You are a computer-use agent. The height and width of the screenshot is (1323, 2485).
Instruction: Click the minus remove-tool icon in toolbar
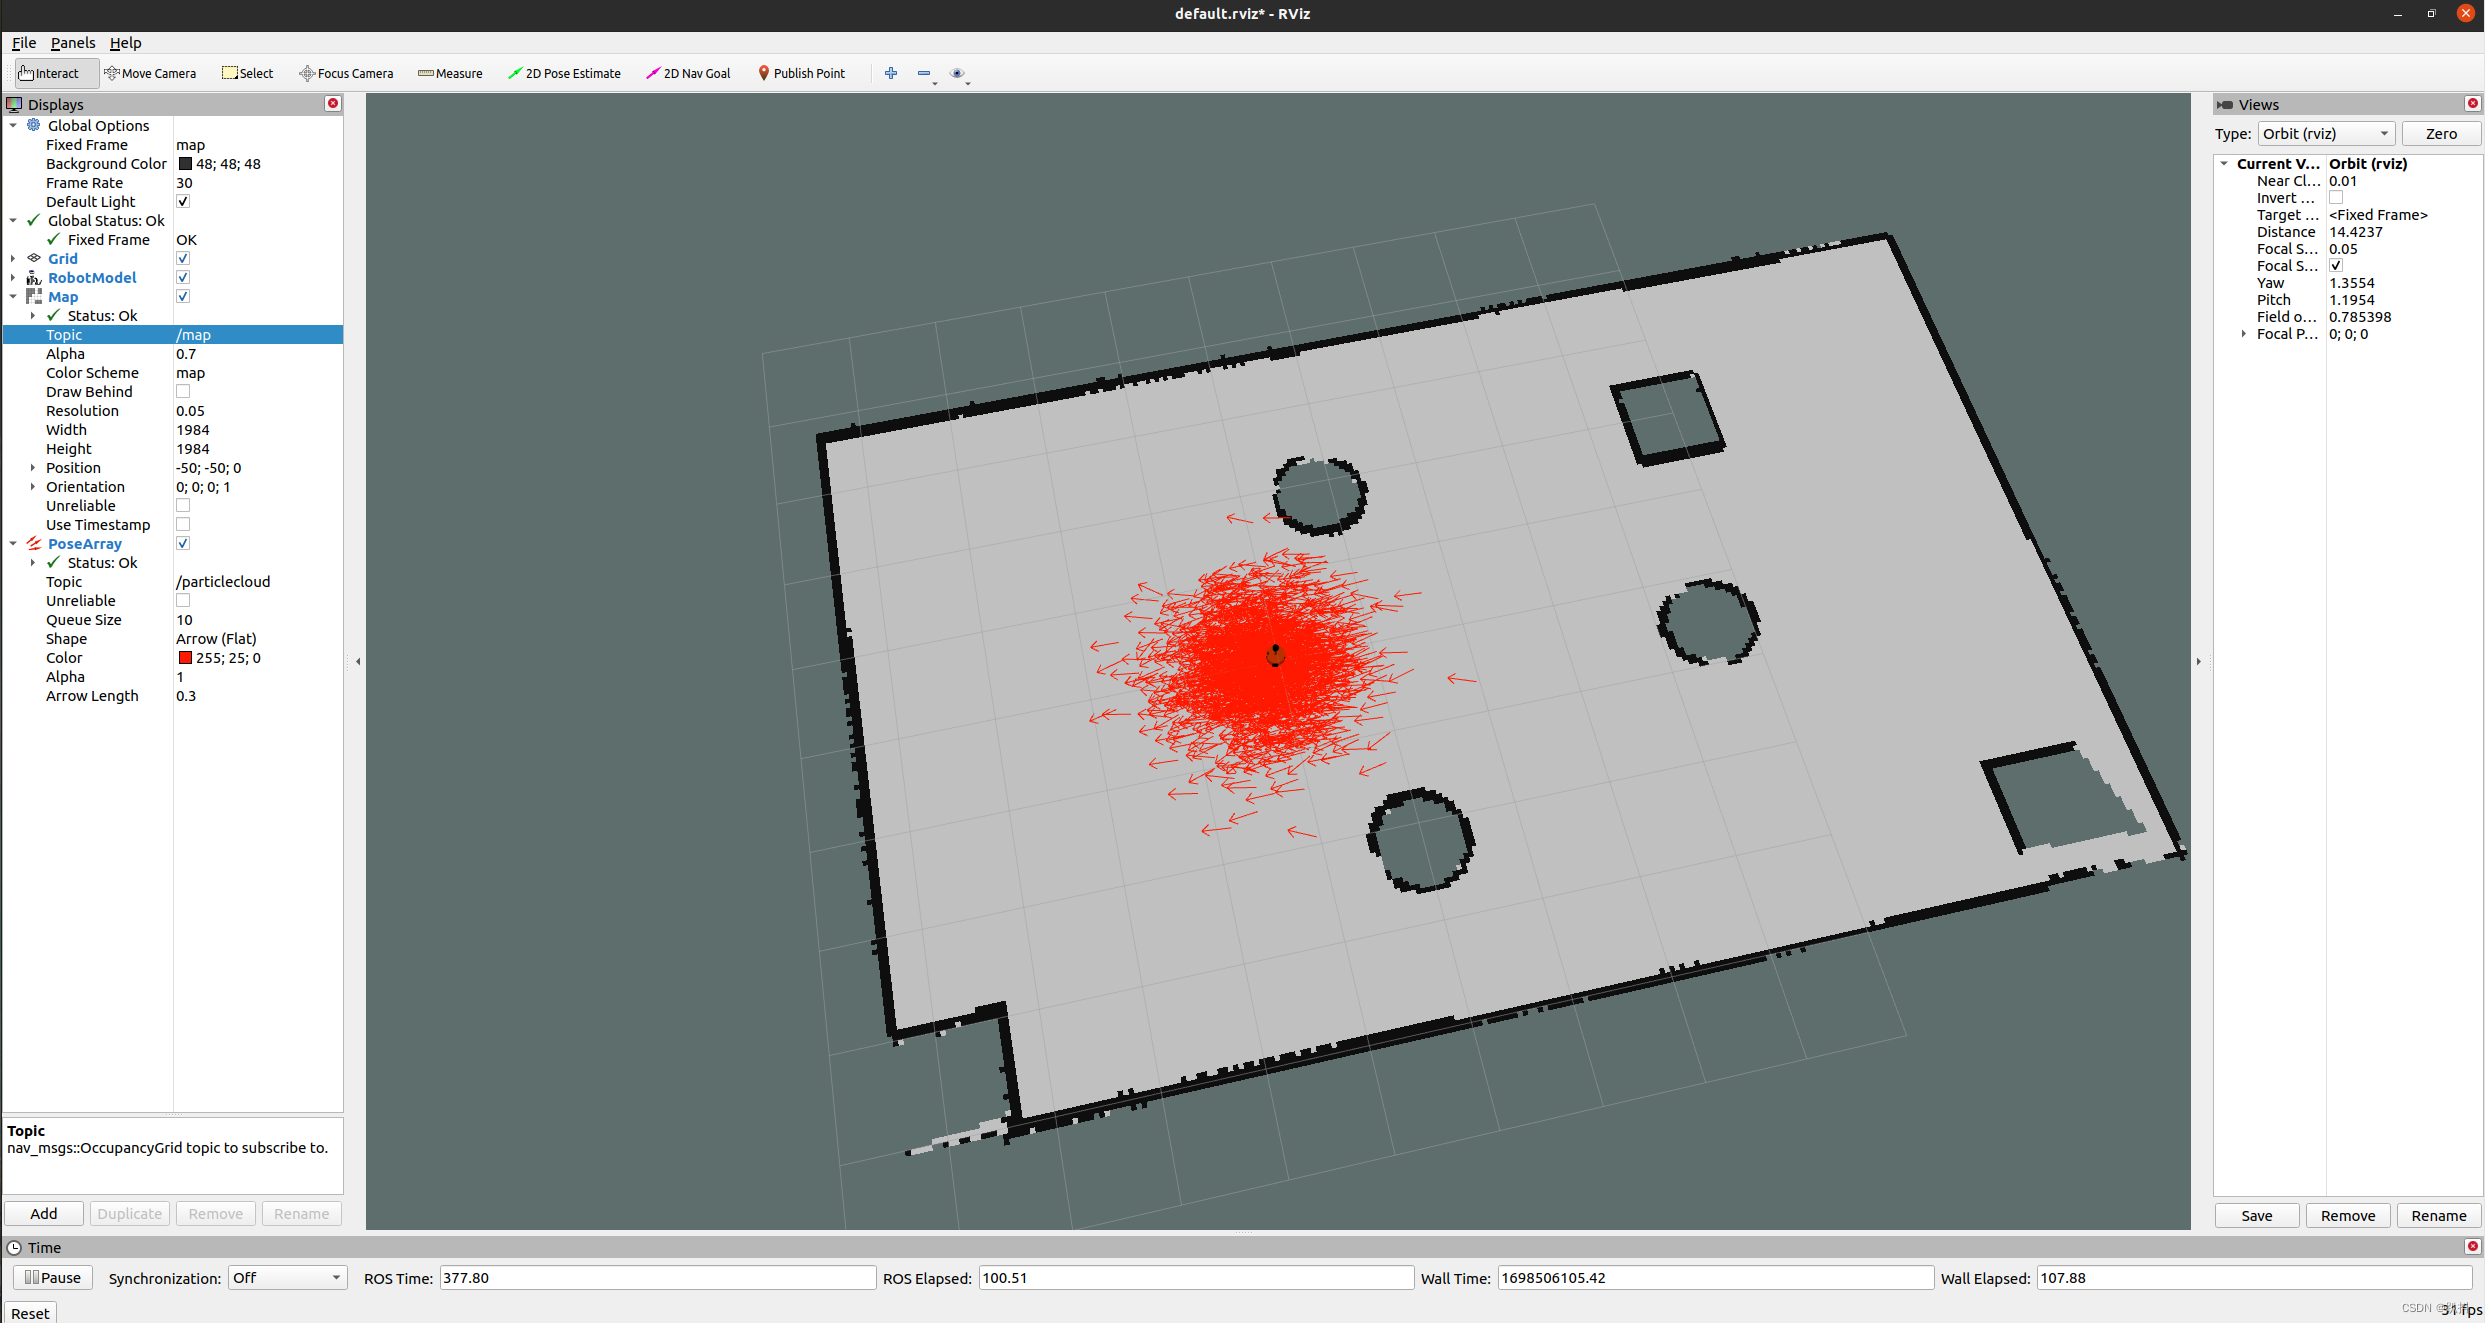pyautogui.click(x=924, y=73)
